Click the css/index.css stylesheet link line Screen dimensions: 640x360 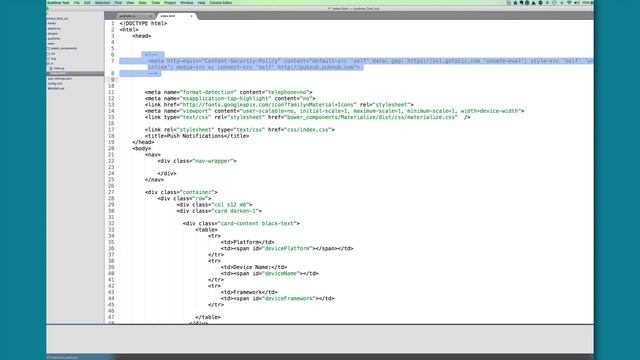[x=240, y=129]
